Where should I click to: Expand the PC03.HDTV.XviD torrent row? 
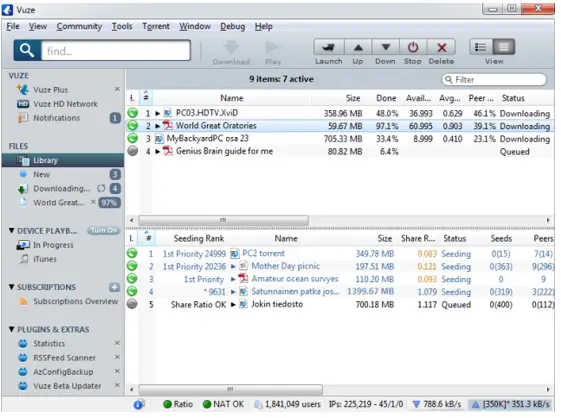pyautogui.click(x=157, y=113)
